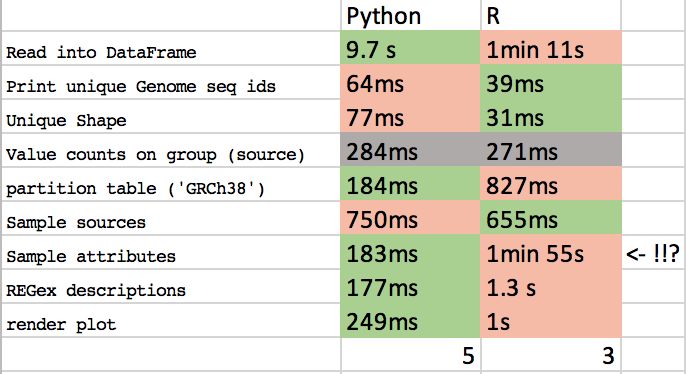Image resolution: width=686 pixels, height=374 pixels.
Task: Click the 'Print unique Genome seq ids' cell
Action: click(171, 82)
